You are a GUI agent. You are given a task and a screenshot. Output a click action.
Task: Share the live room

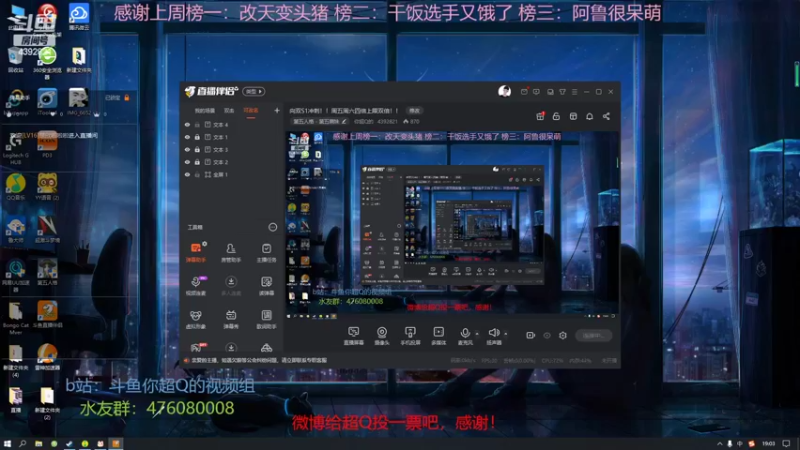tap(606, 116)
